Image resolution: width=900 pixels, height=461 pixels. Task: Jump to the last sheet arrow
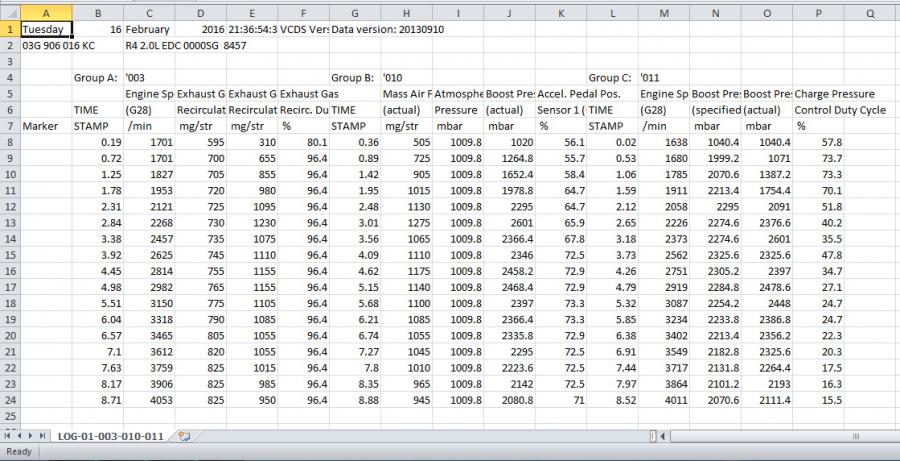42,436
